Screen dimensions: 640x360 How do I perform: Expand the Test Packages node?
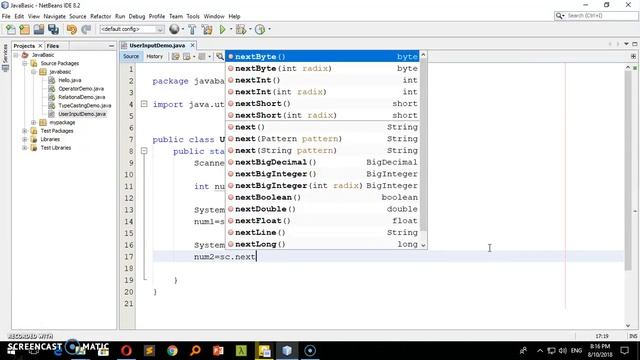25,131
